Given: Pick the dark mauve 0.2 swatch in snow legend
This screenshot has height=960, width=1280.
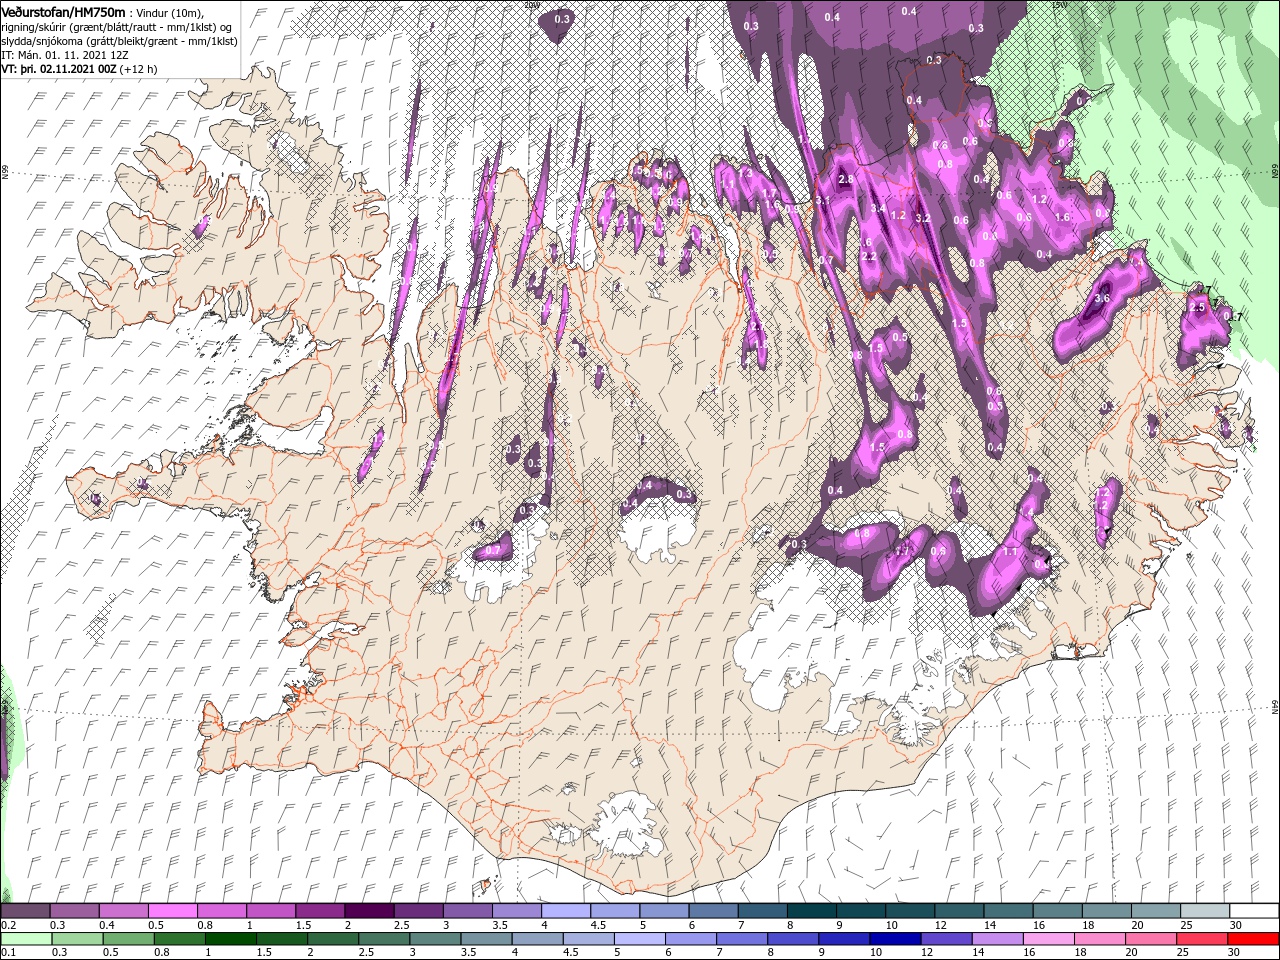Looking at the screenshot, I should pos(25,911).
